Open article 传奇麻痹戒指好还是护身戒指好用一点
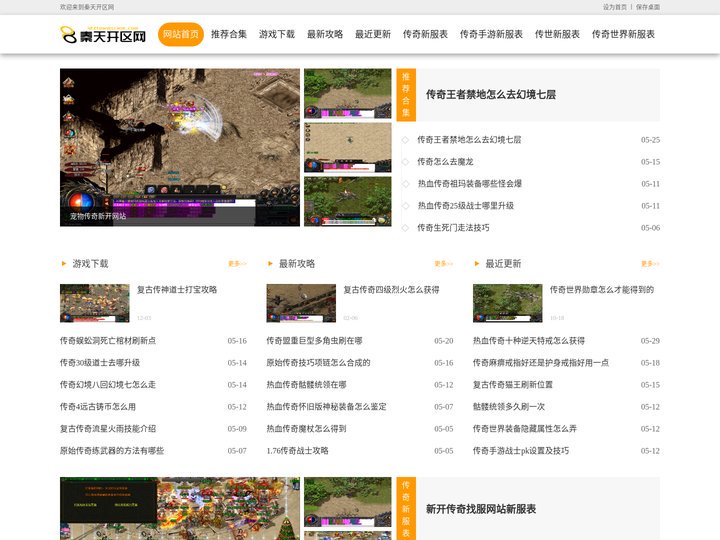The image size is (720, 540). tap(541, 363)
